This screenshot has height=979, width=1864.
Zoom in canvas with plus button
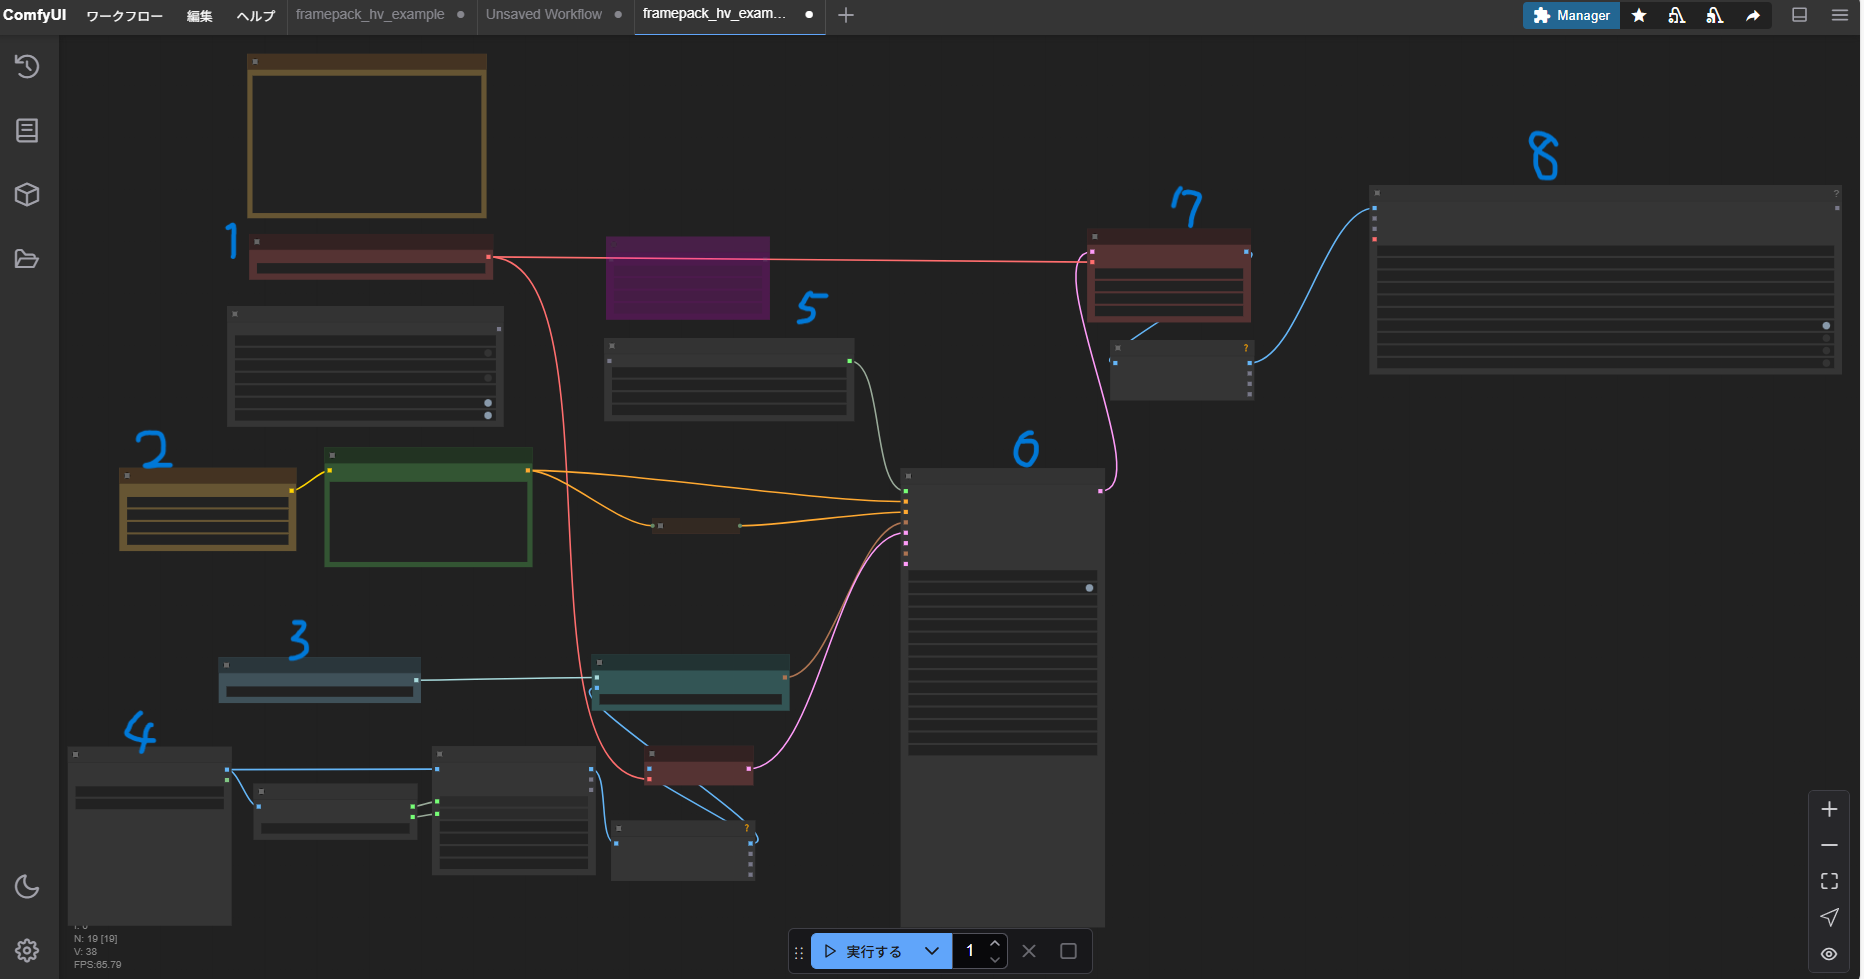click(x=1829, y=809)
